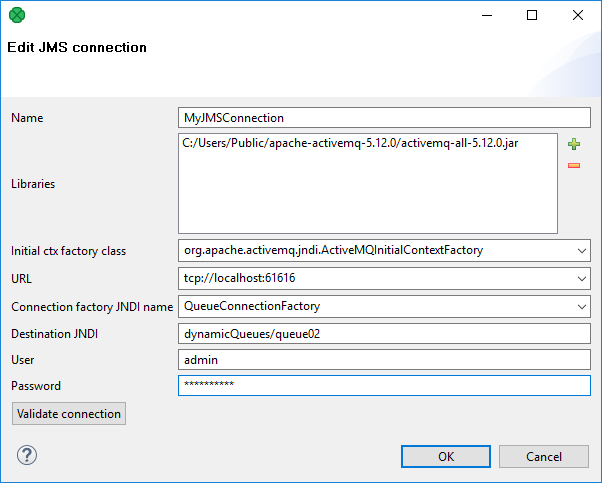Maximize the Edit JMS connection dialog
The image size is (602, 483).
(532, 15)
